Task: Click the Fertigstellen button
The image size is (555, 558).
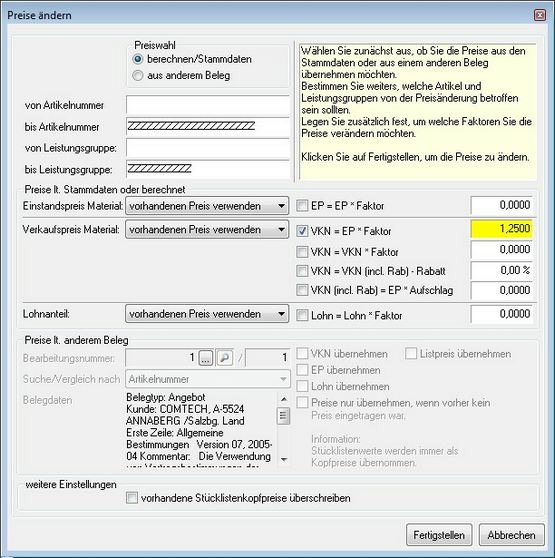Action: tap(439, 535)
